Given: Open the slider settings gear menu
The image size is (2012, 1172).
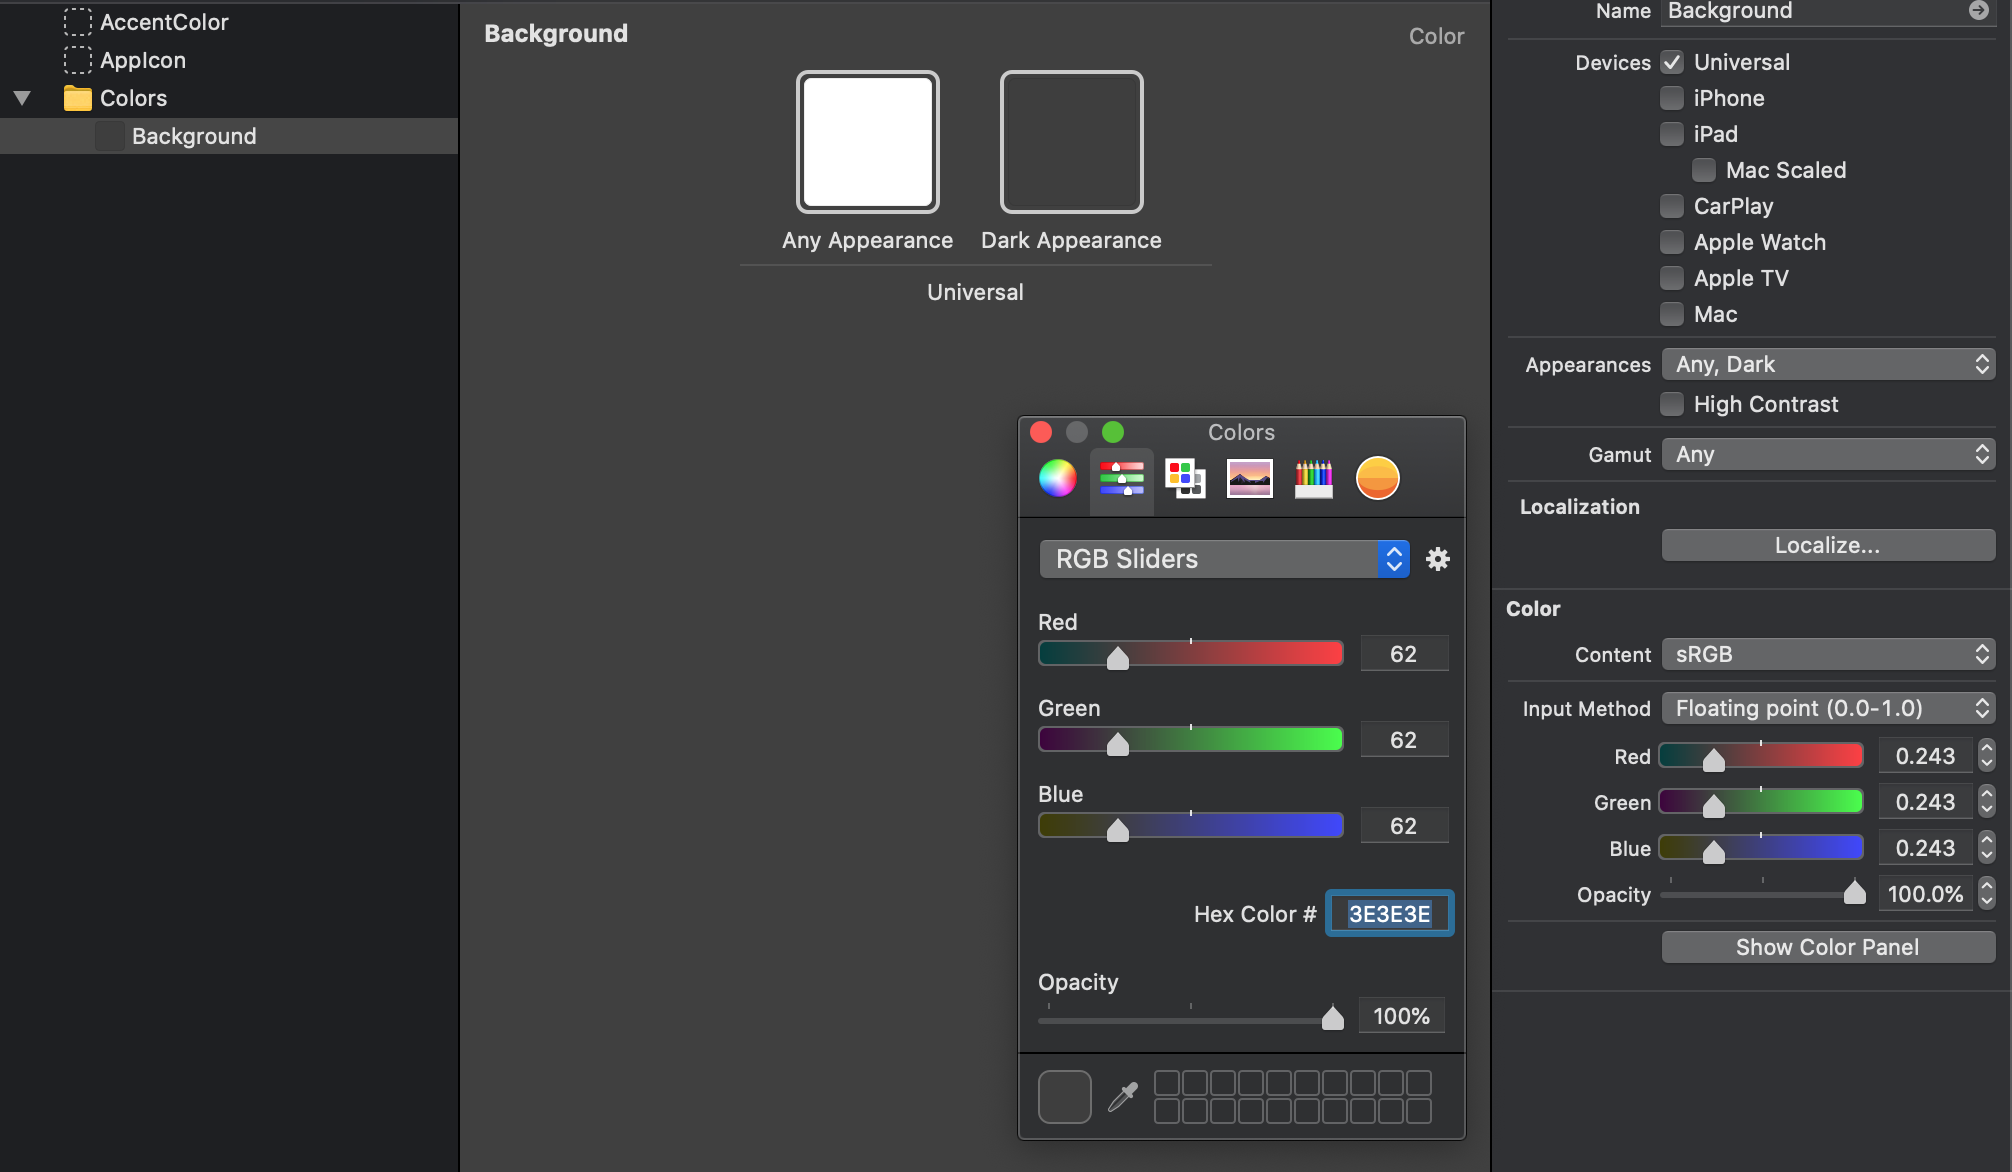Looking at the screenshot, I should (1437, 559).
